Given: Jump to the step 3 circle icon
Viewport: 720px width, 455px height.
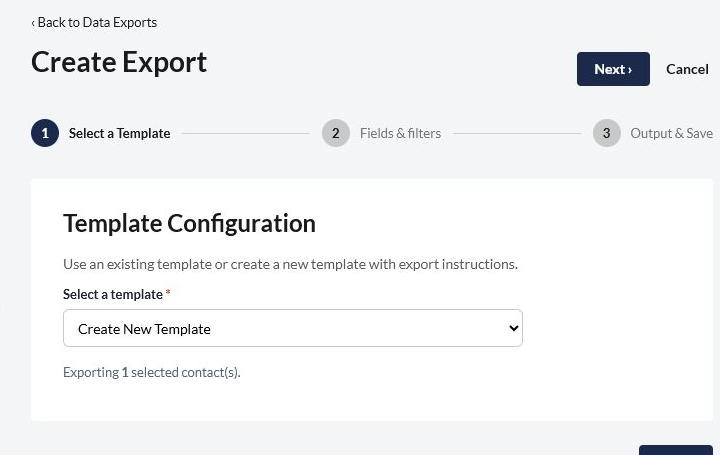Looking at the screenshot, I should [607, 133].
